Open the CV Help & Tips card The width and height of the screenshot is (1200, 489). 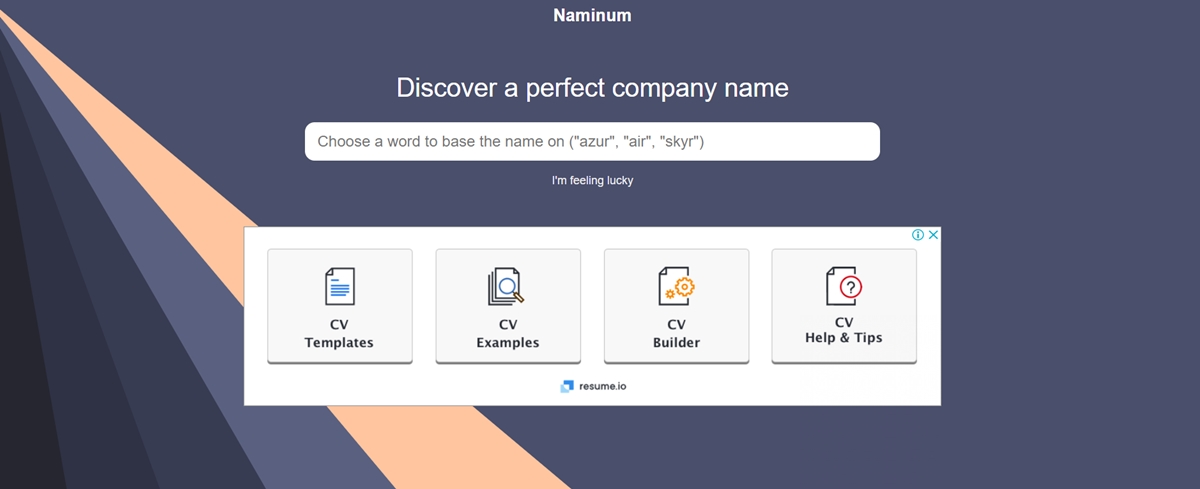click(x=844, y=306)
